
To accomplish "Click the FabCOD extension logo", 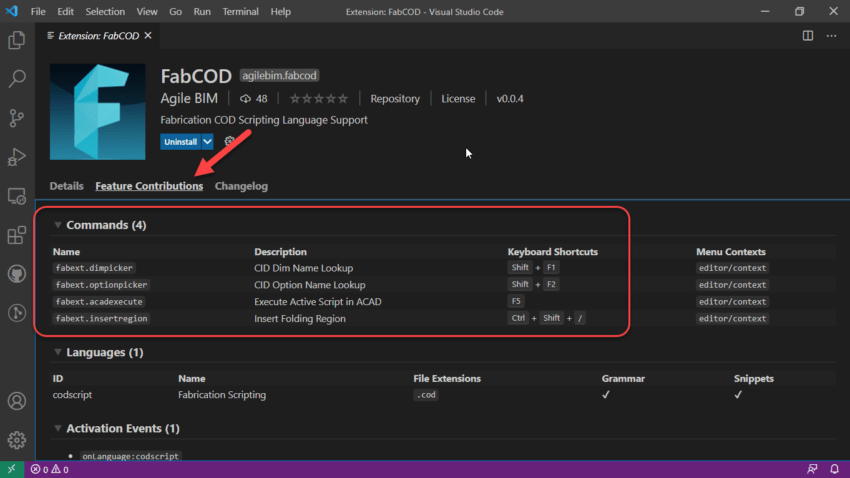I will tap(98, 112).
